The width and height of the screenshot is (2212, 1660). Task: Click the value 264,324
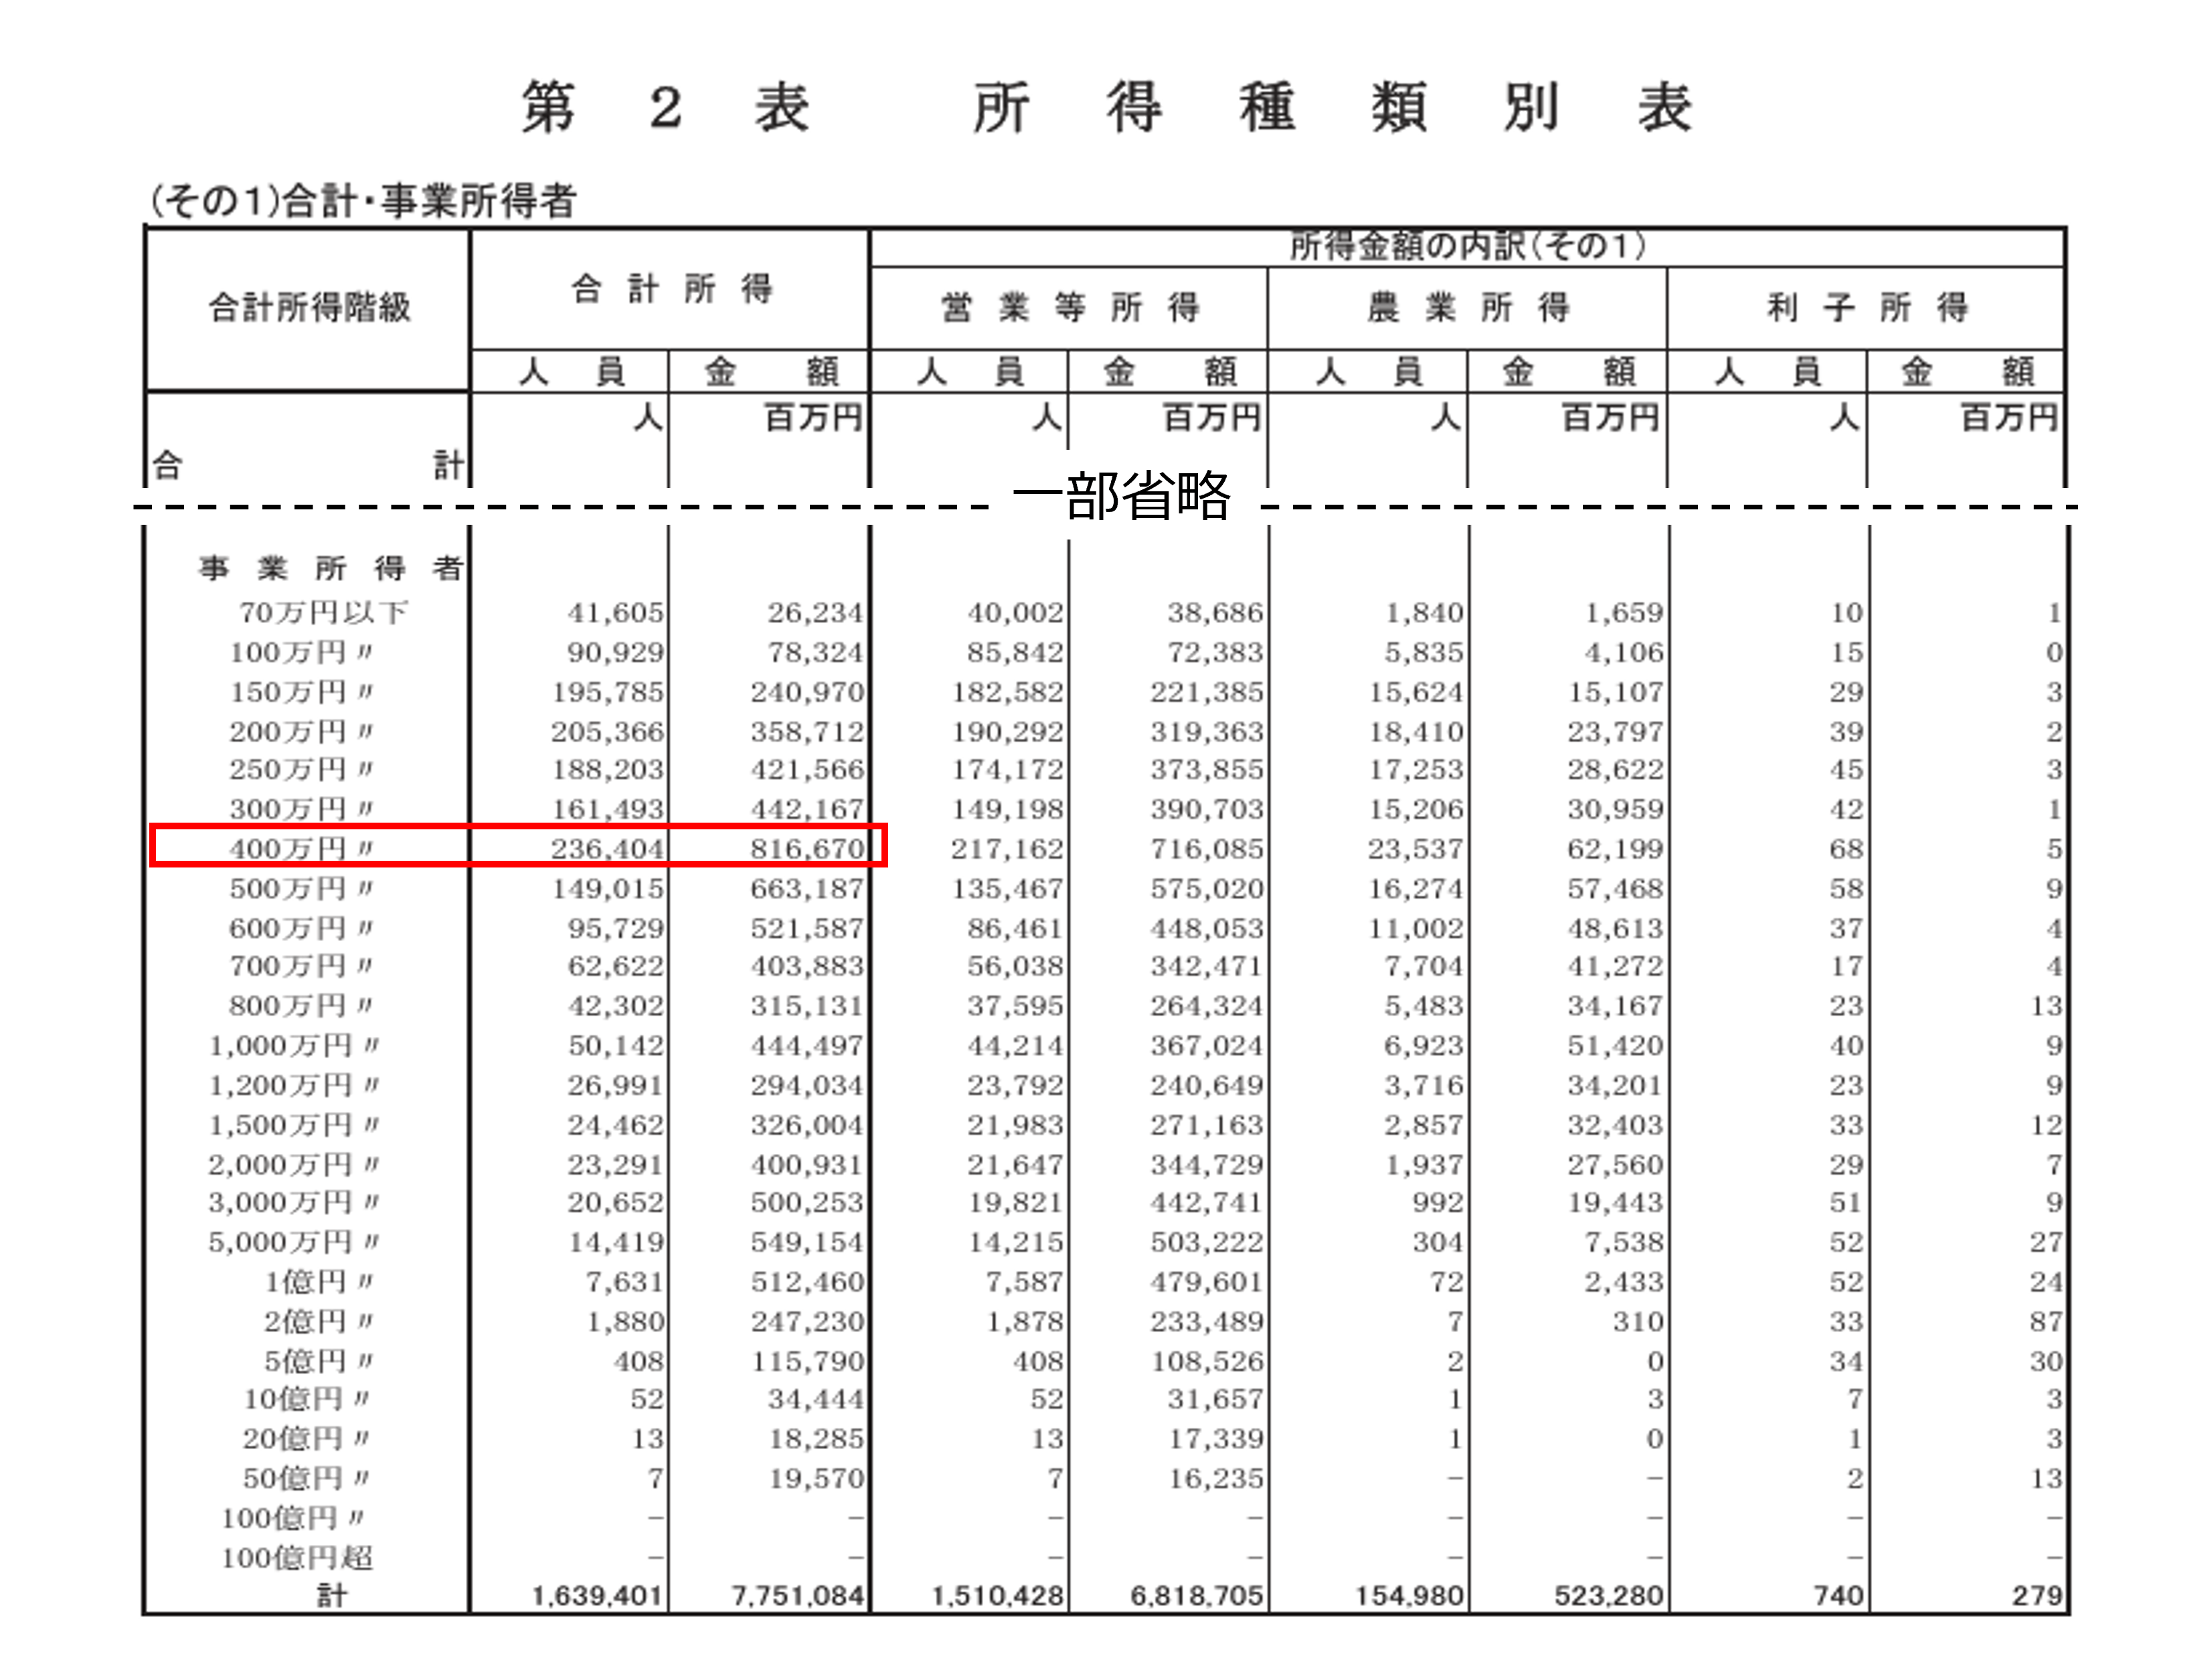[x=1208, y=1006]
